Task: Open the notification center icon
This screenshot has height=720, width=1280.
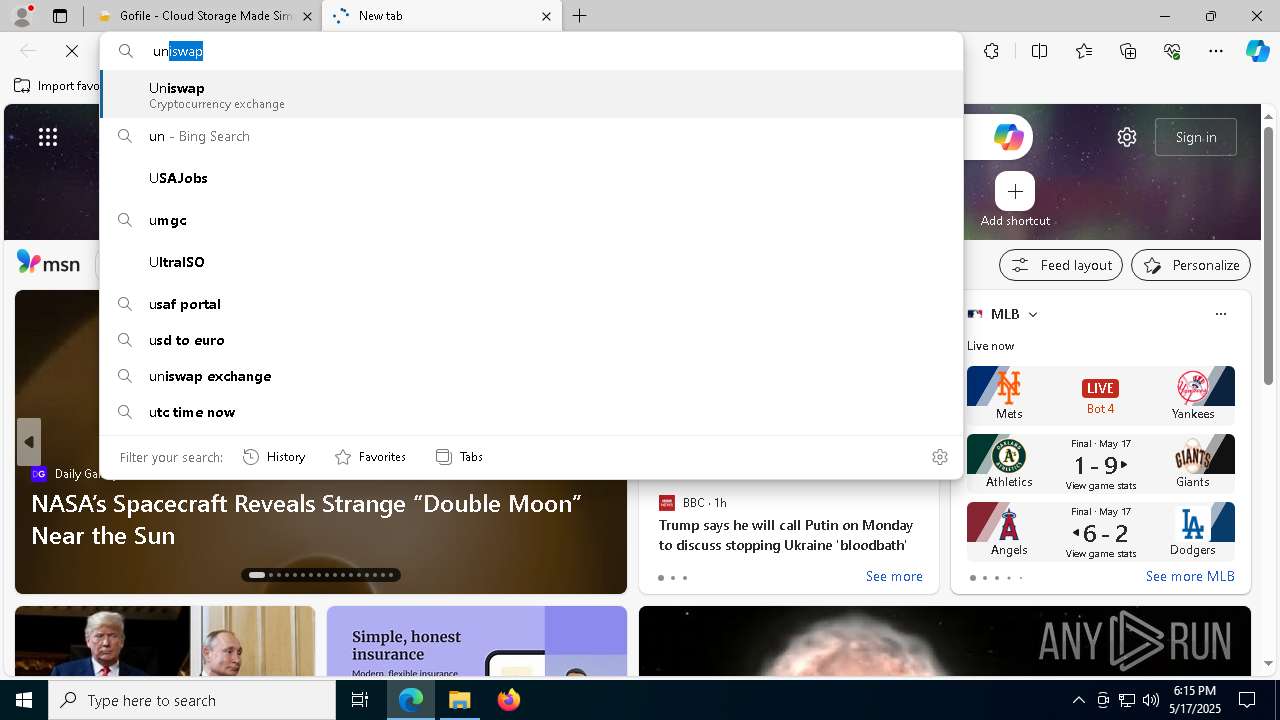Action: click(1247, 700)
